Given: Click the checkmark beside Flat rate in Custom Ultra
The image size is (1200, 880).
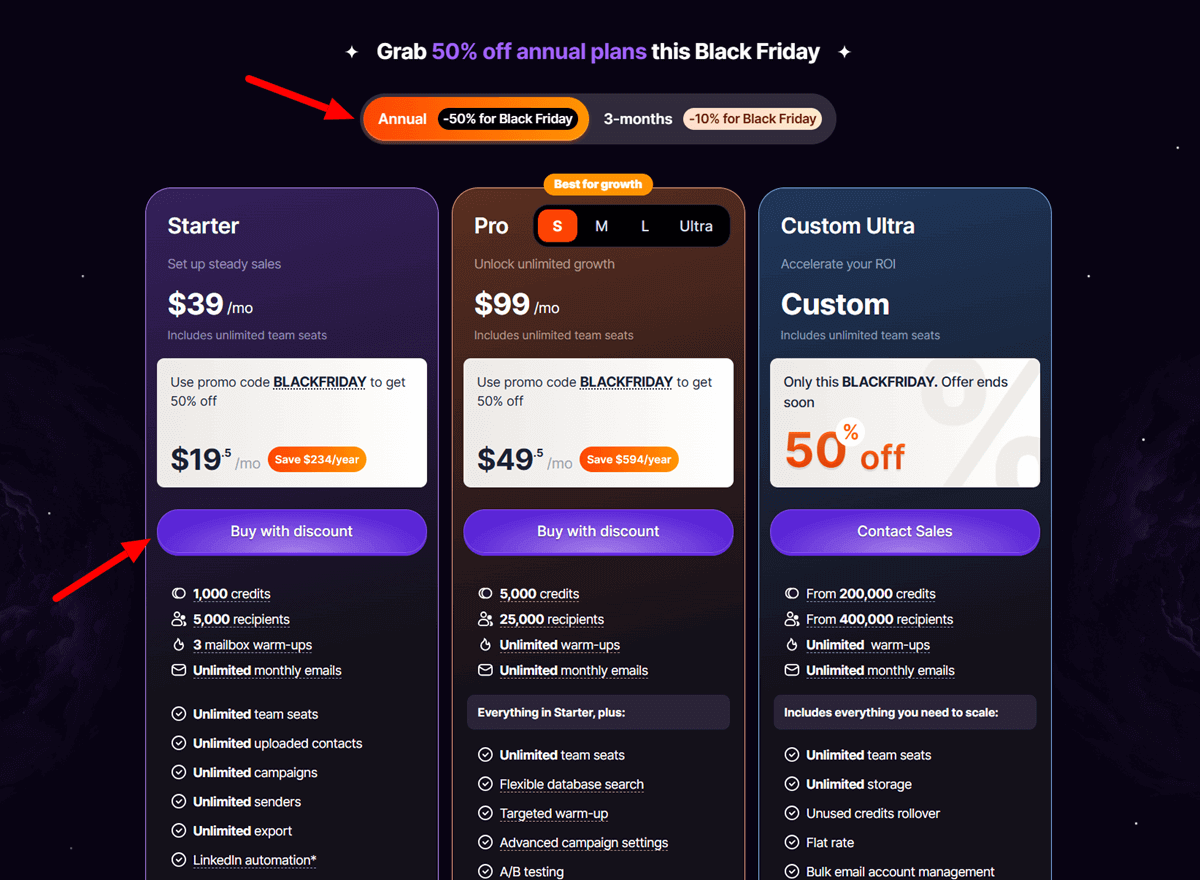Looking at the screenshot, I should pyautogui.click(x=790, y=842).
